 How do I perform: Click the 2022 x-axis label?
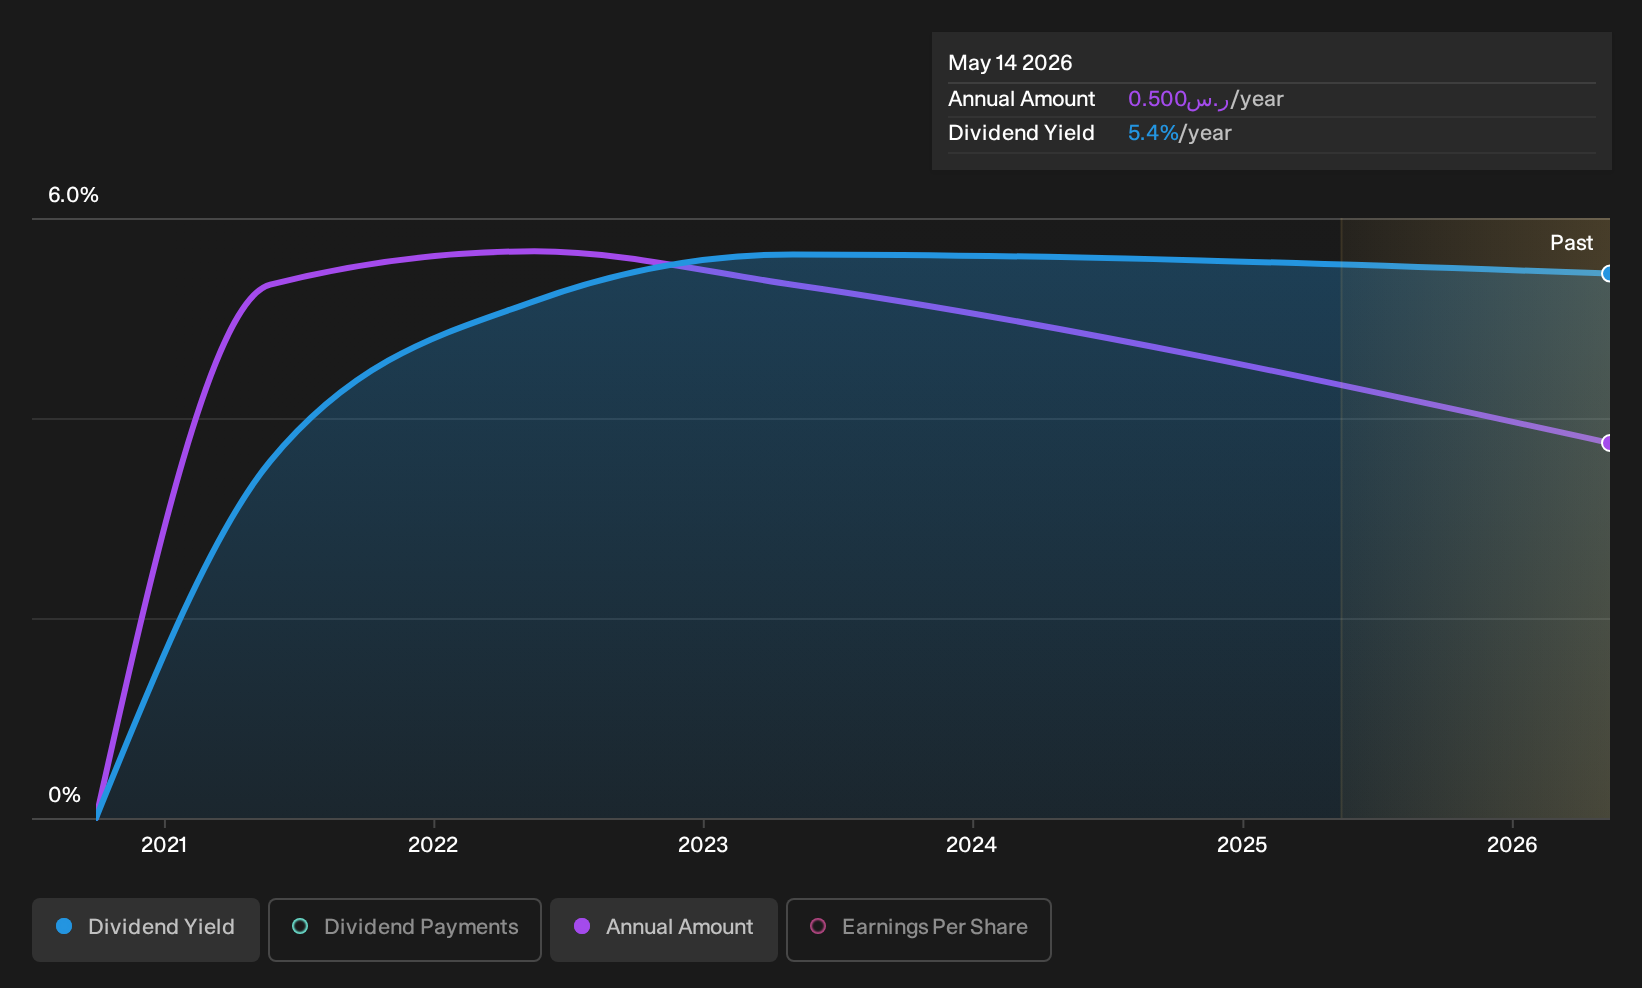point(433,845)
